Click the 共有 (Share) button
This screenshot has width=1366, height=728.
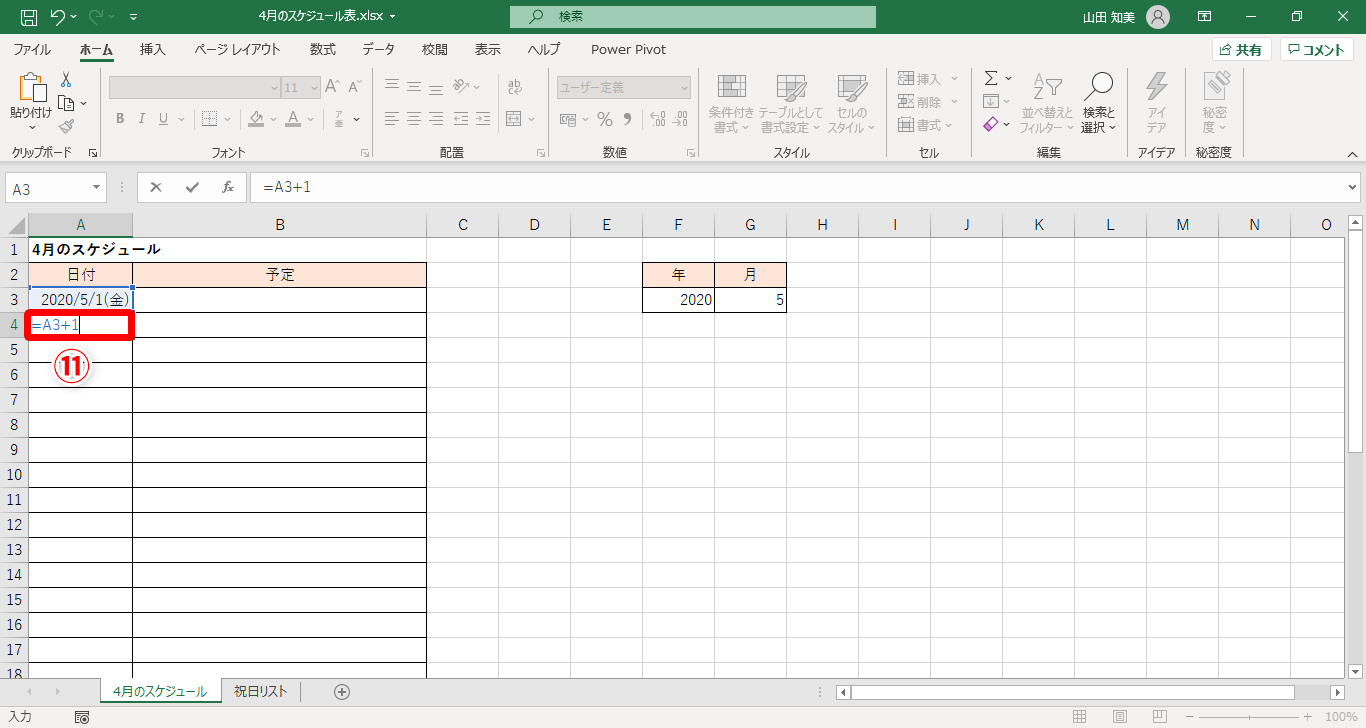1241,50
